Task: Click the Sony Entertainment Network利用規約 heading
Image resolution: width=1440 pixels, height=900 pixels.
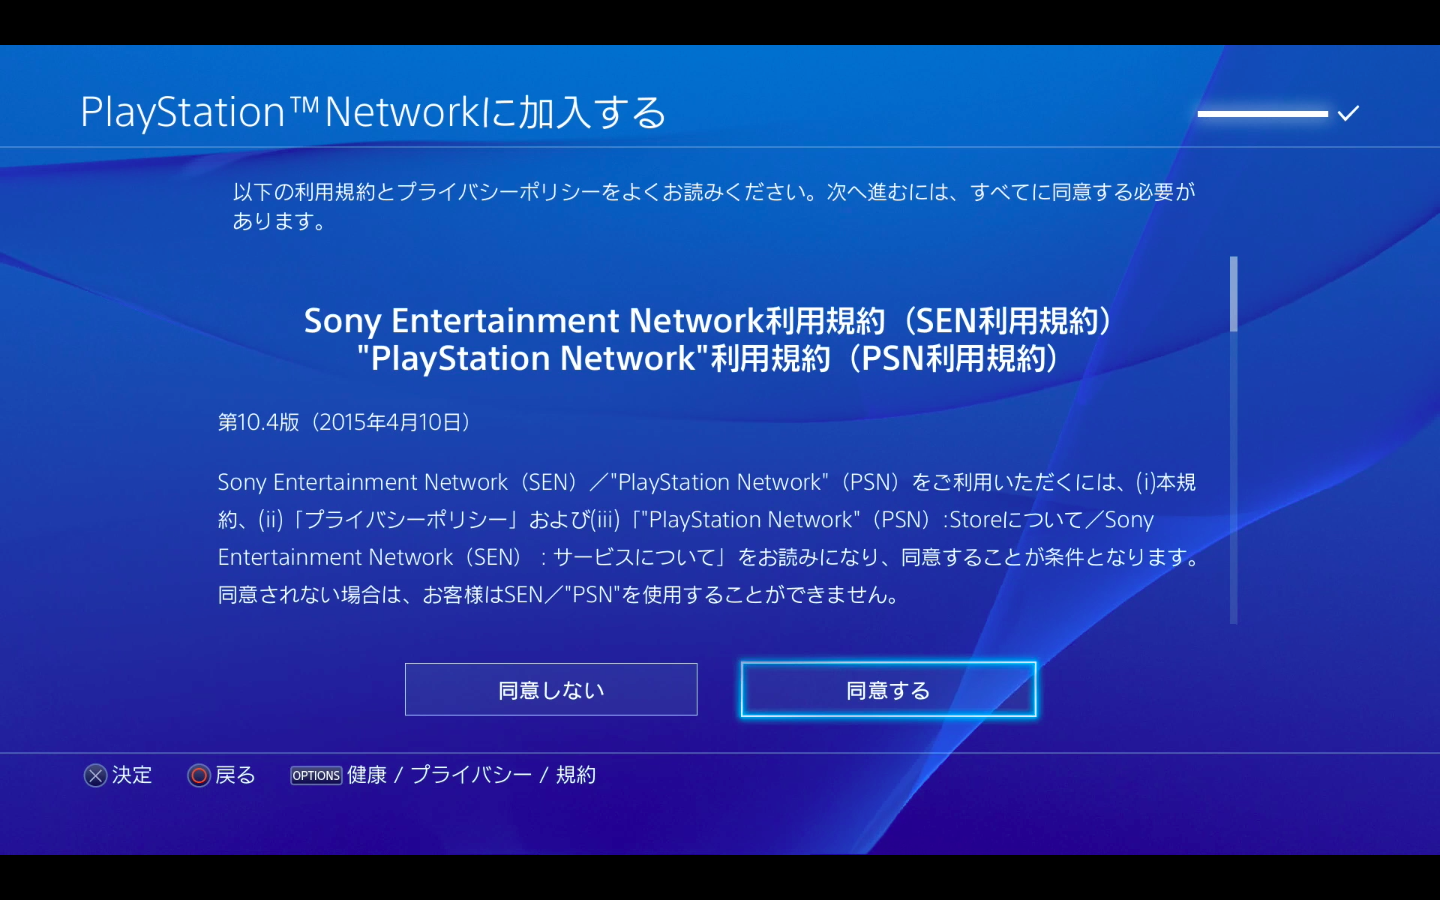Action: [708, 321]
